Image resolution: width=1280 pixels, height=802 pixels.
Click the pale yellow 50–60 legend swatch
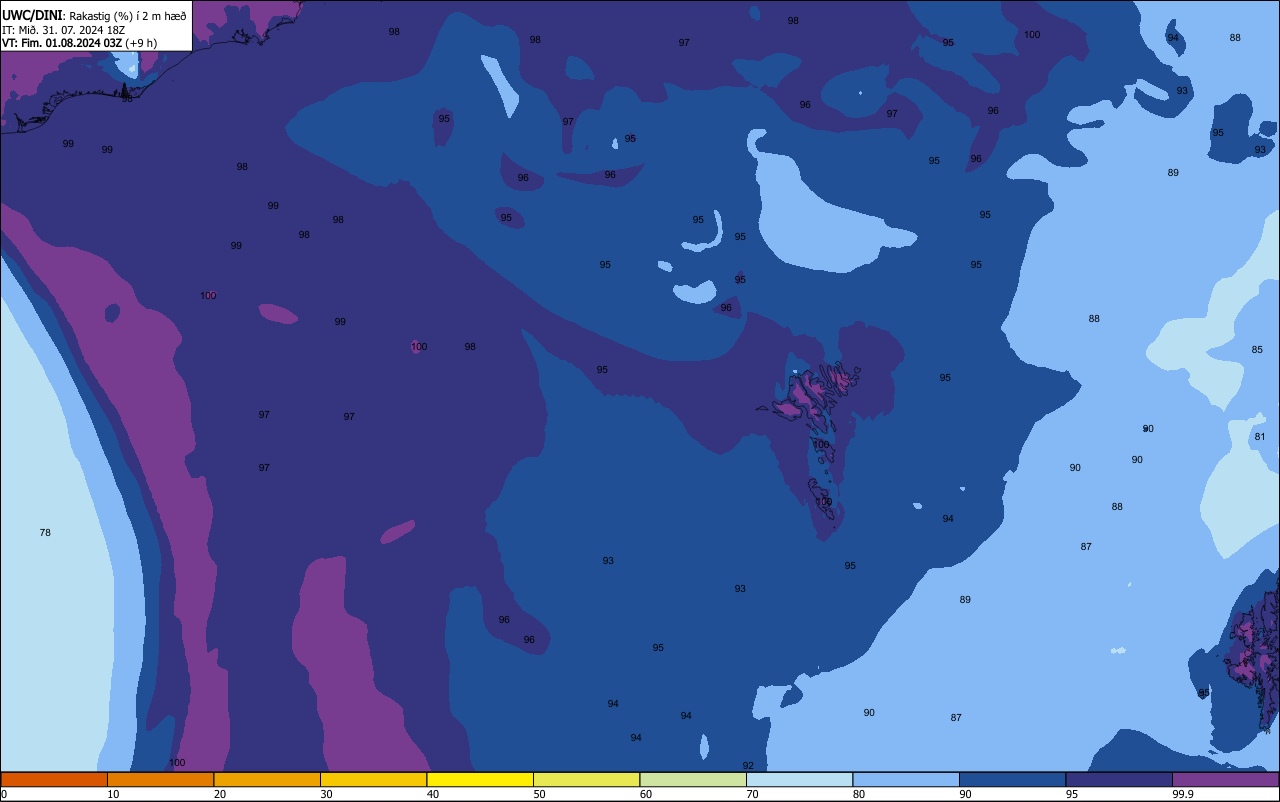tap(586, 779)
